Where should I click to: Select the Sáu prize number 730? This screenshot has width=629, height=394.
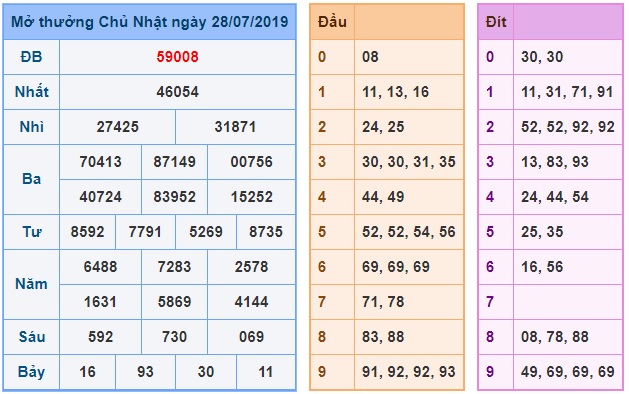point(174,337)
